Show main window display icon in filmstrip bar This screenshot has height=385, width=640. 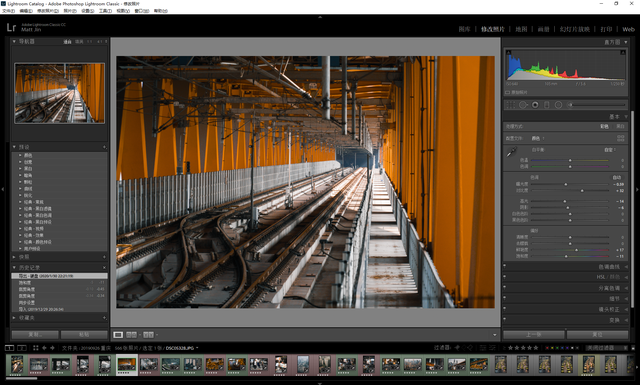click(9, 348)
